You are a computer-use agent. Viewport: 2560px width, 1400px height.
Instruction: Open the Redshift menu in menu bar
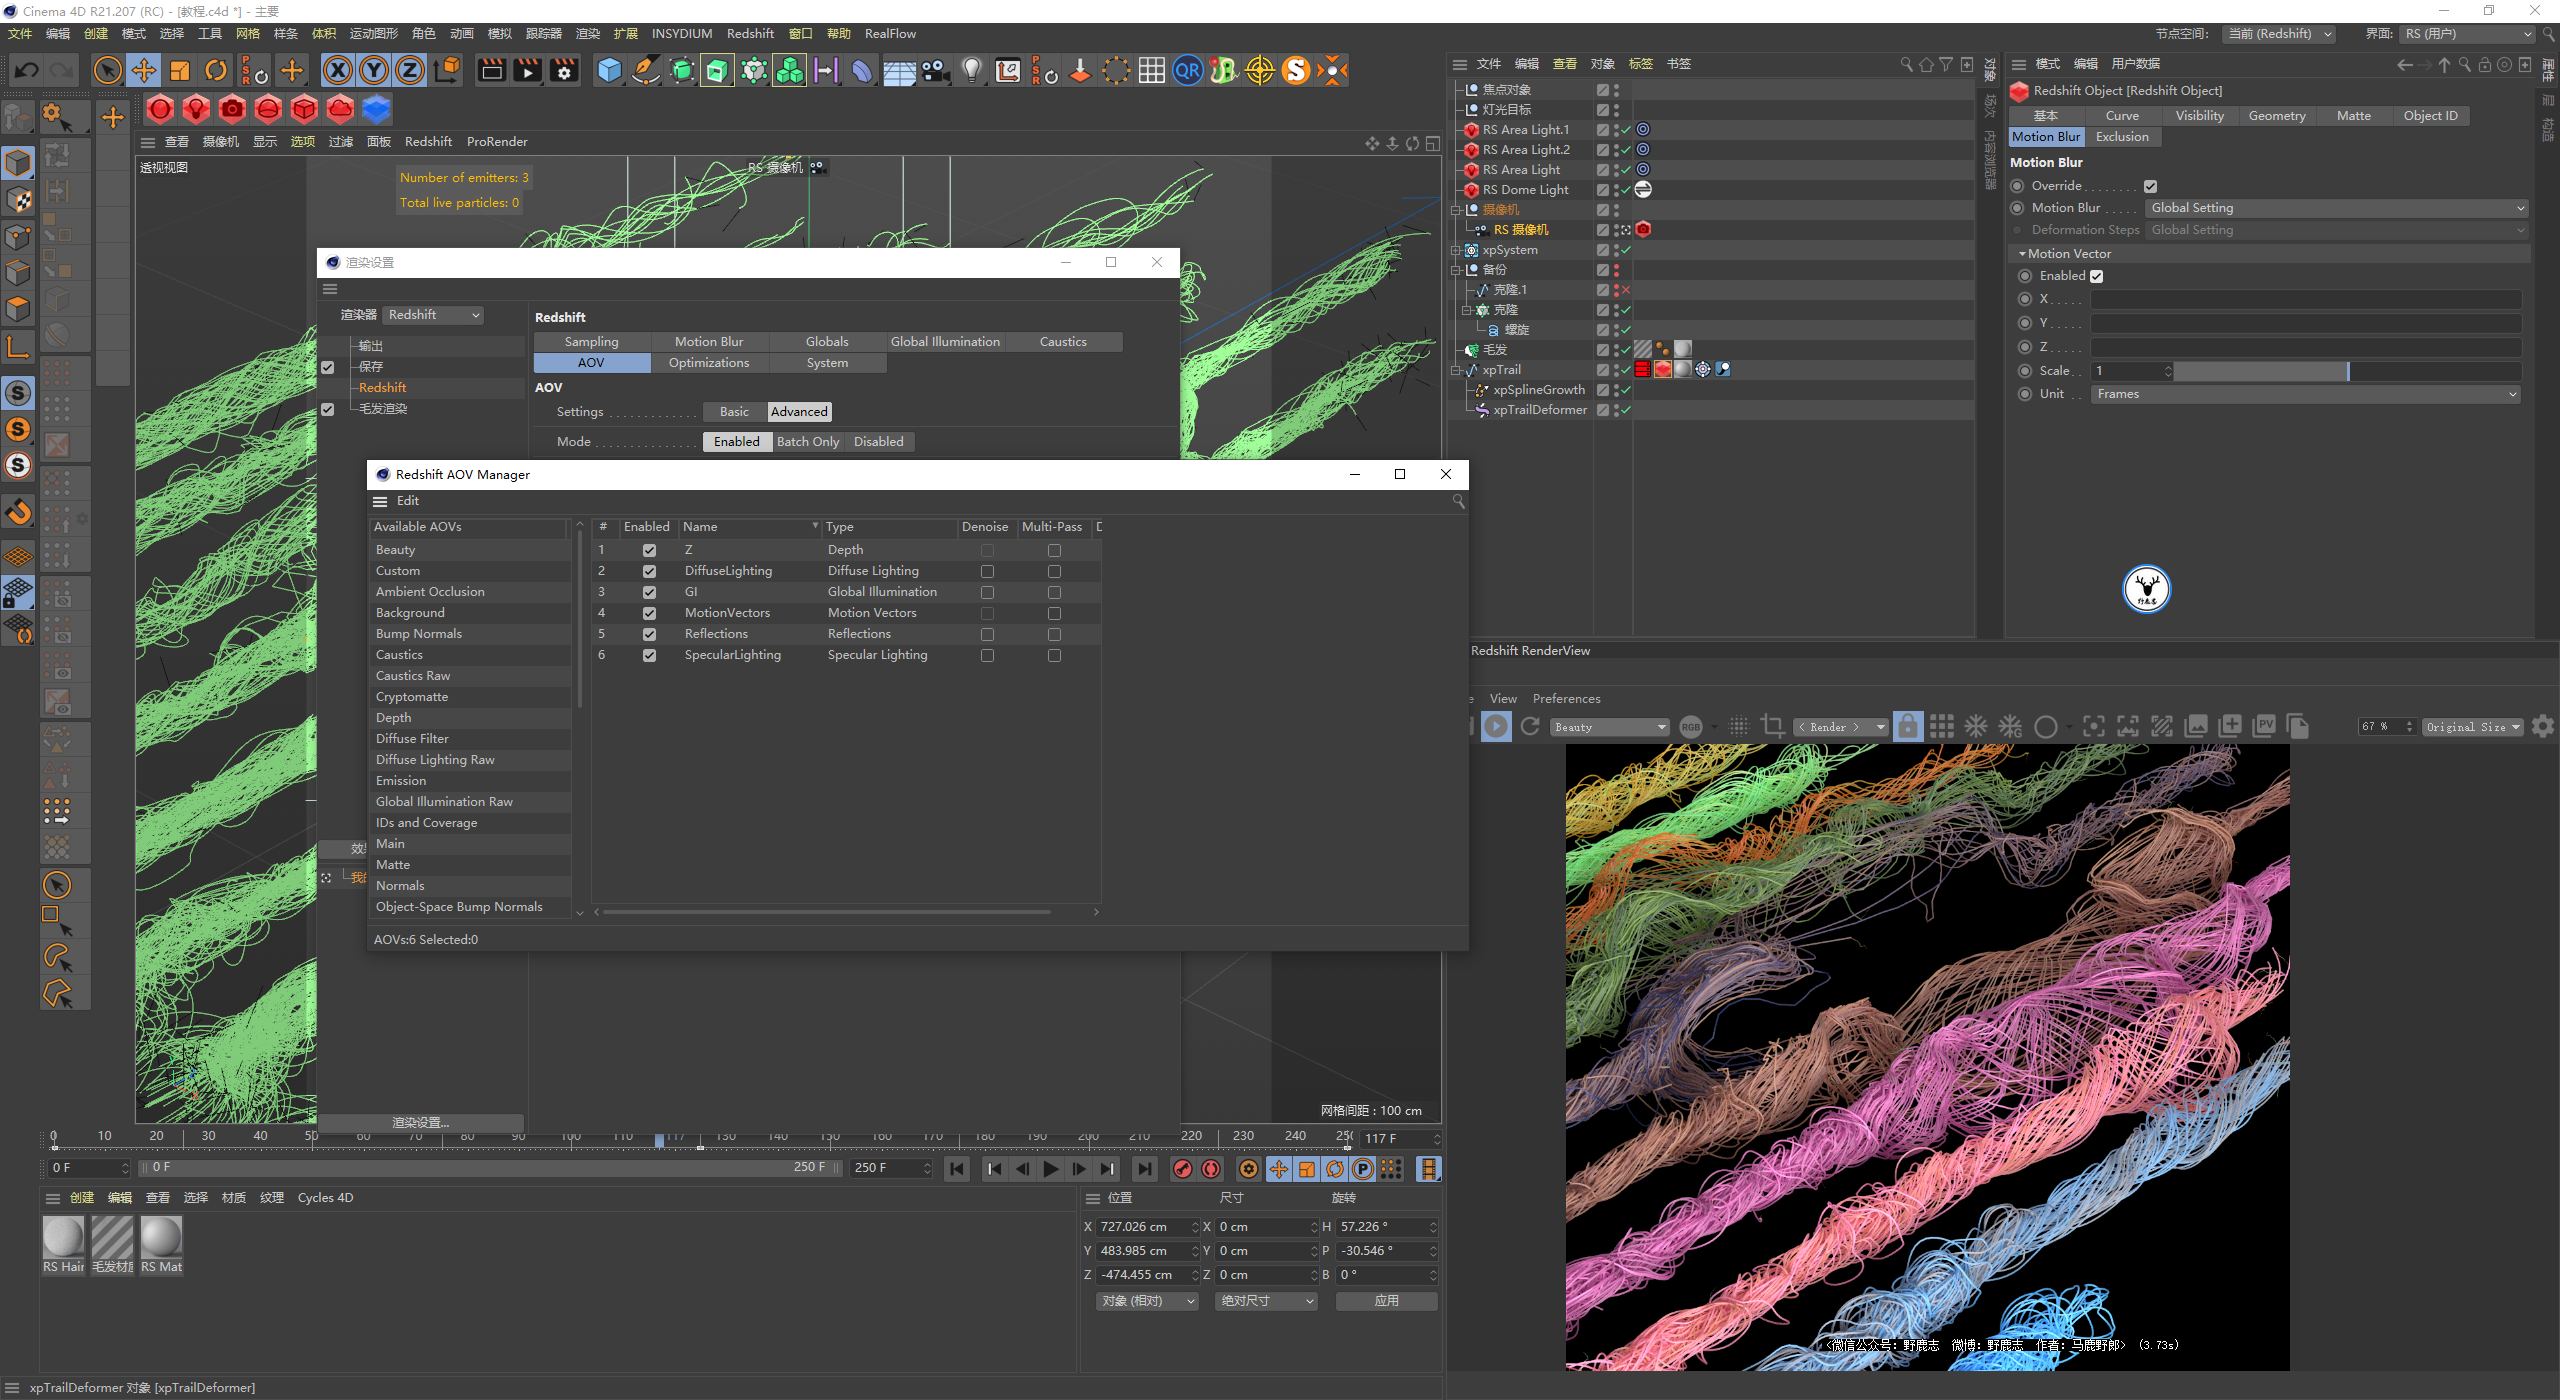coord(749,33)
